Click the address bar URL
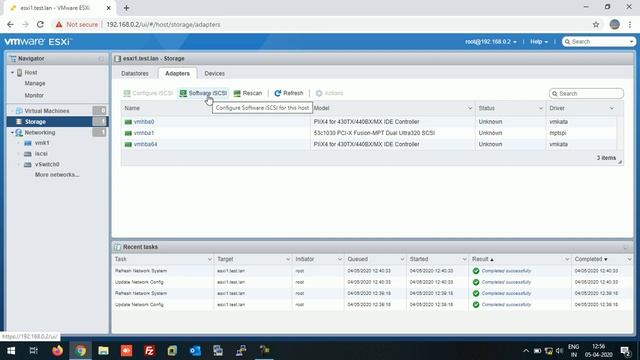 pyautogui.click(x=163, y=24)
